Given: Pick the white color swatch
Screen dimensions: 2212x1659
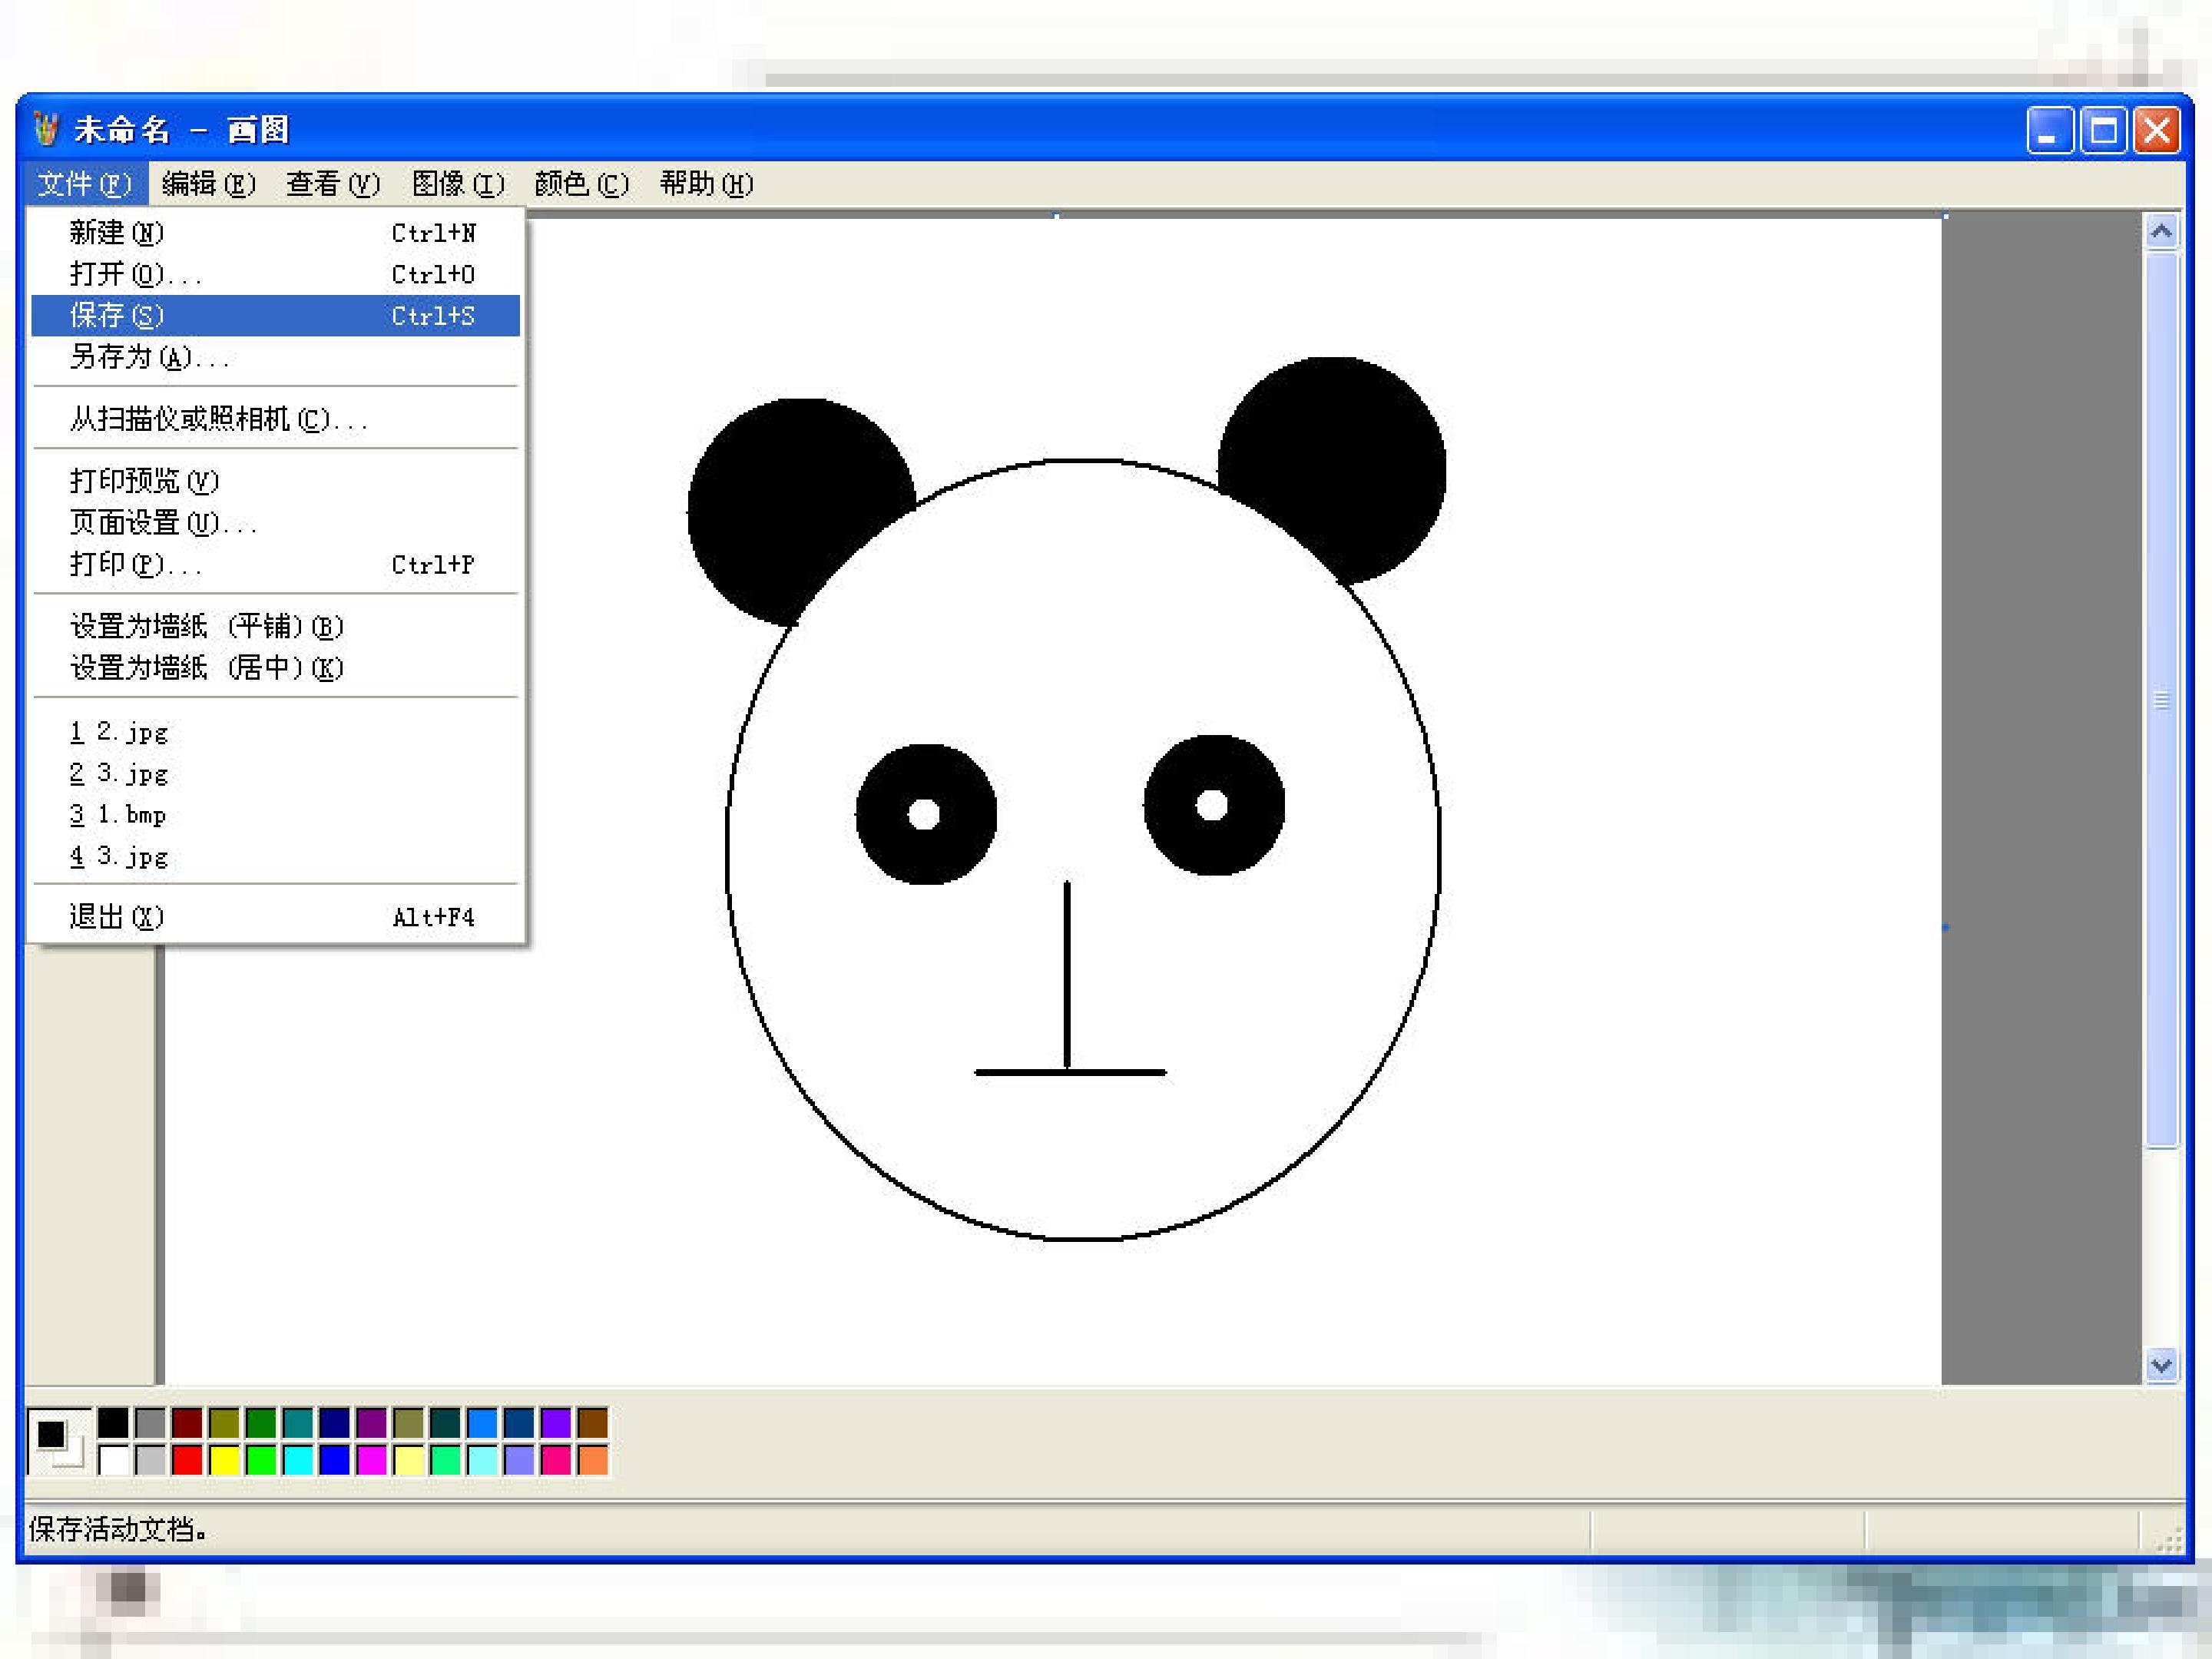Looking at the screenshot, I should 113,1460.
